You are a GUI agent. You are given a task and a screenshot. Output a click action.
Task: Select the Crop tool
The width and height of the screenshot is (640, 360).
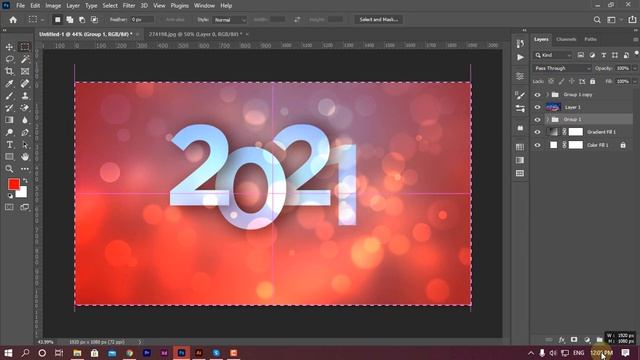(x=9, y=71)
